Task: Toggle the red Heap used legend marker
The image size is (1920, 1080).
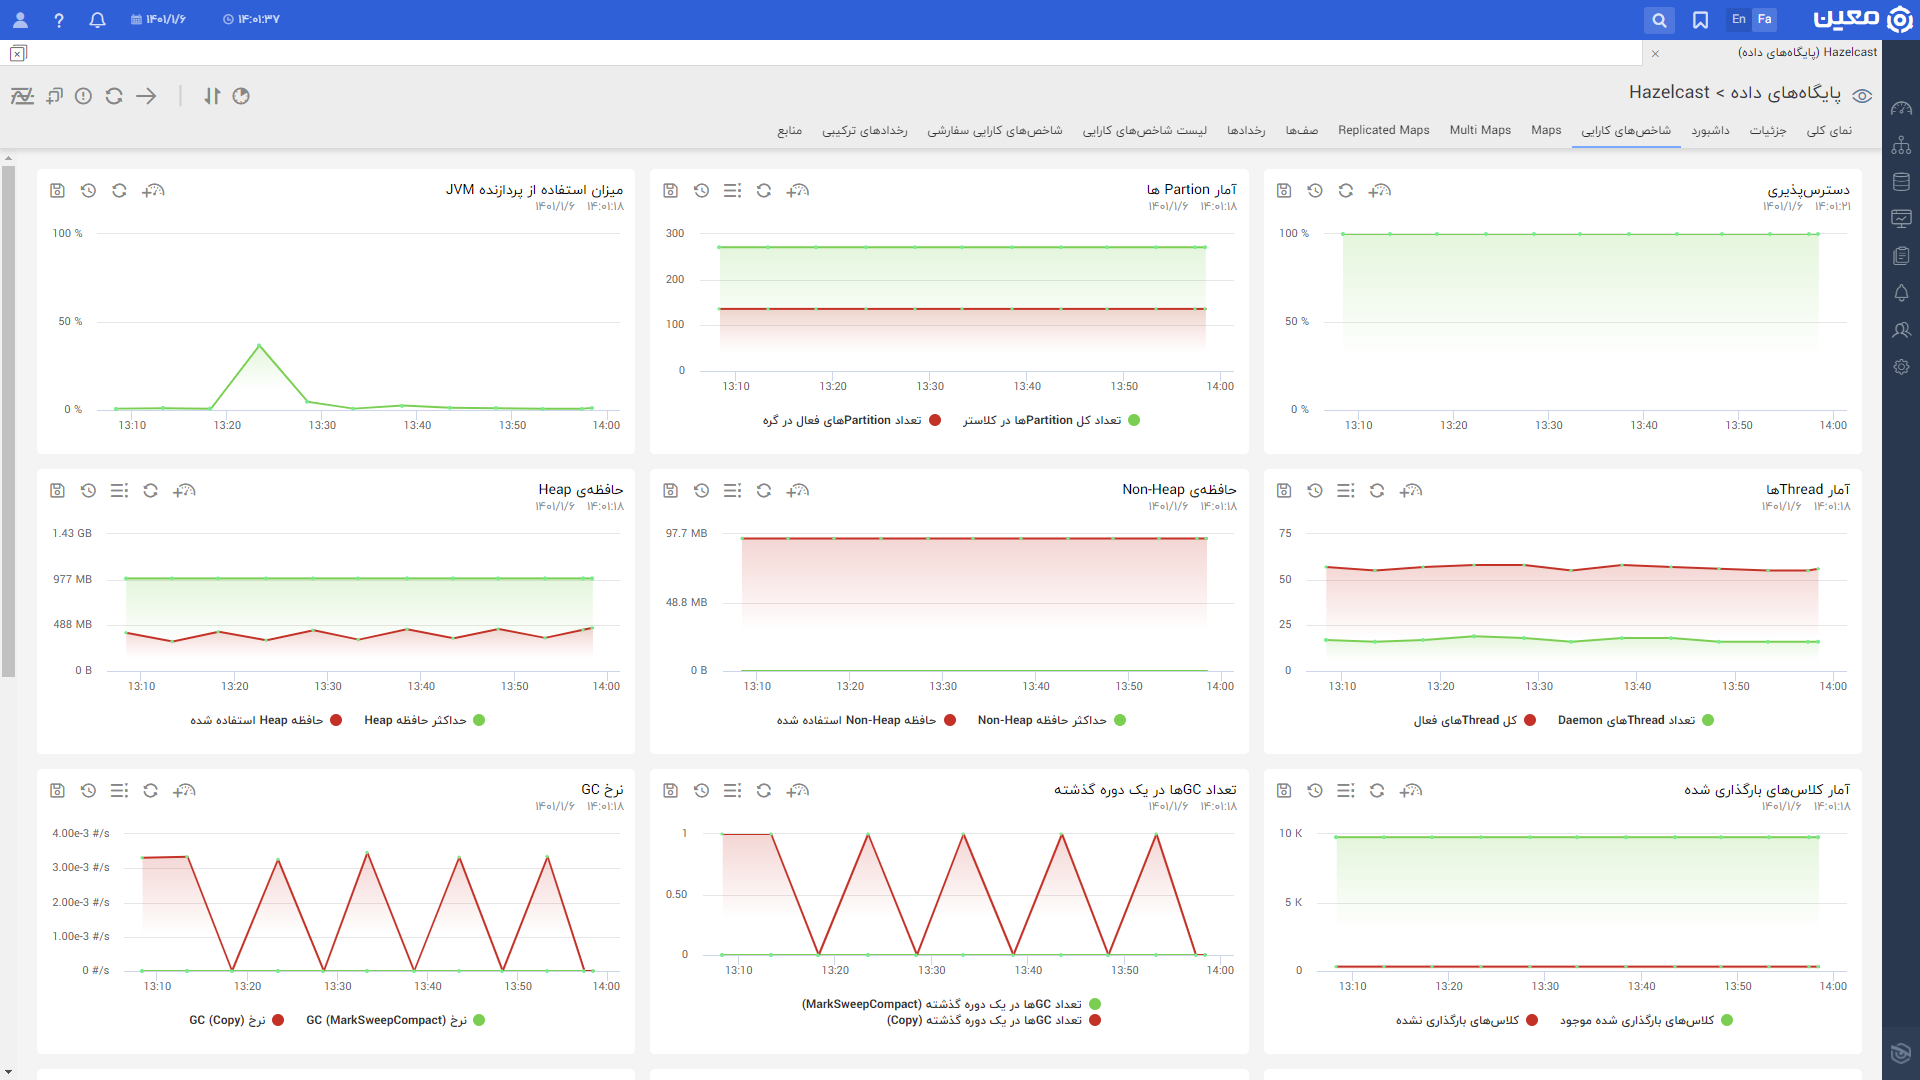Action: click(337, 721)
